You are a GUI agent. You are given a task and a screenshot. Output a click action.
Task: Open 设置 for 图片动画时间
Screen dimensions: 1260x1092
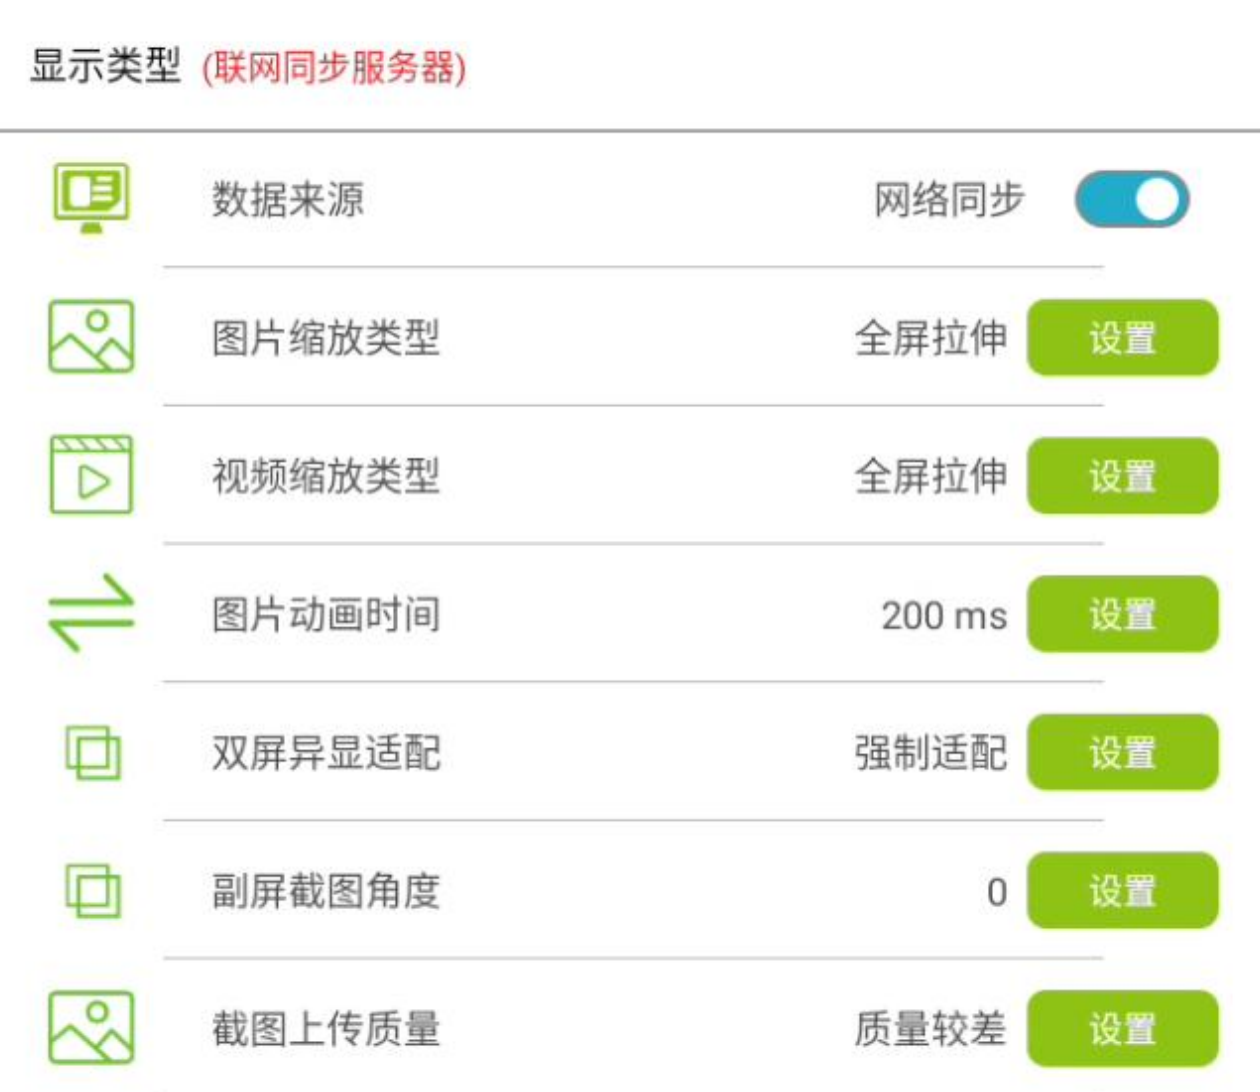point(1122,614)
